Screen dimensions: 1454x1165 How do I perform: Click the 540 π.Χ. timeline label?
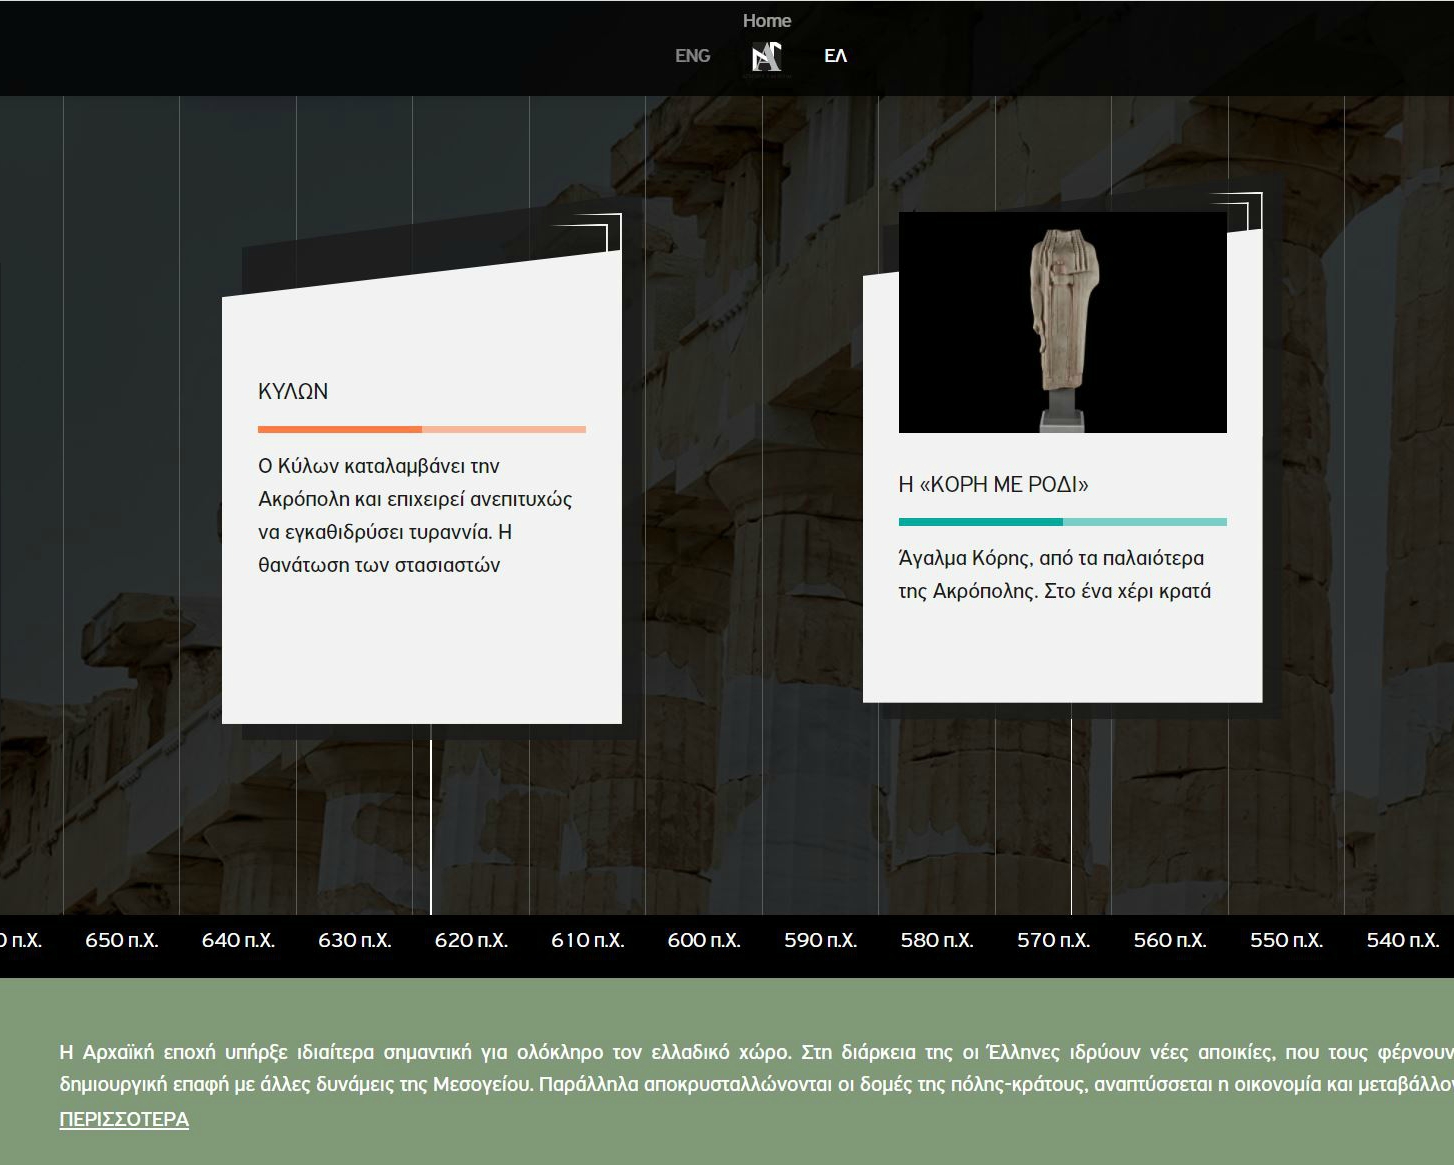[1402, 940]
